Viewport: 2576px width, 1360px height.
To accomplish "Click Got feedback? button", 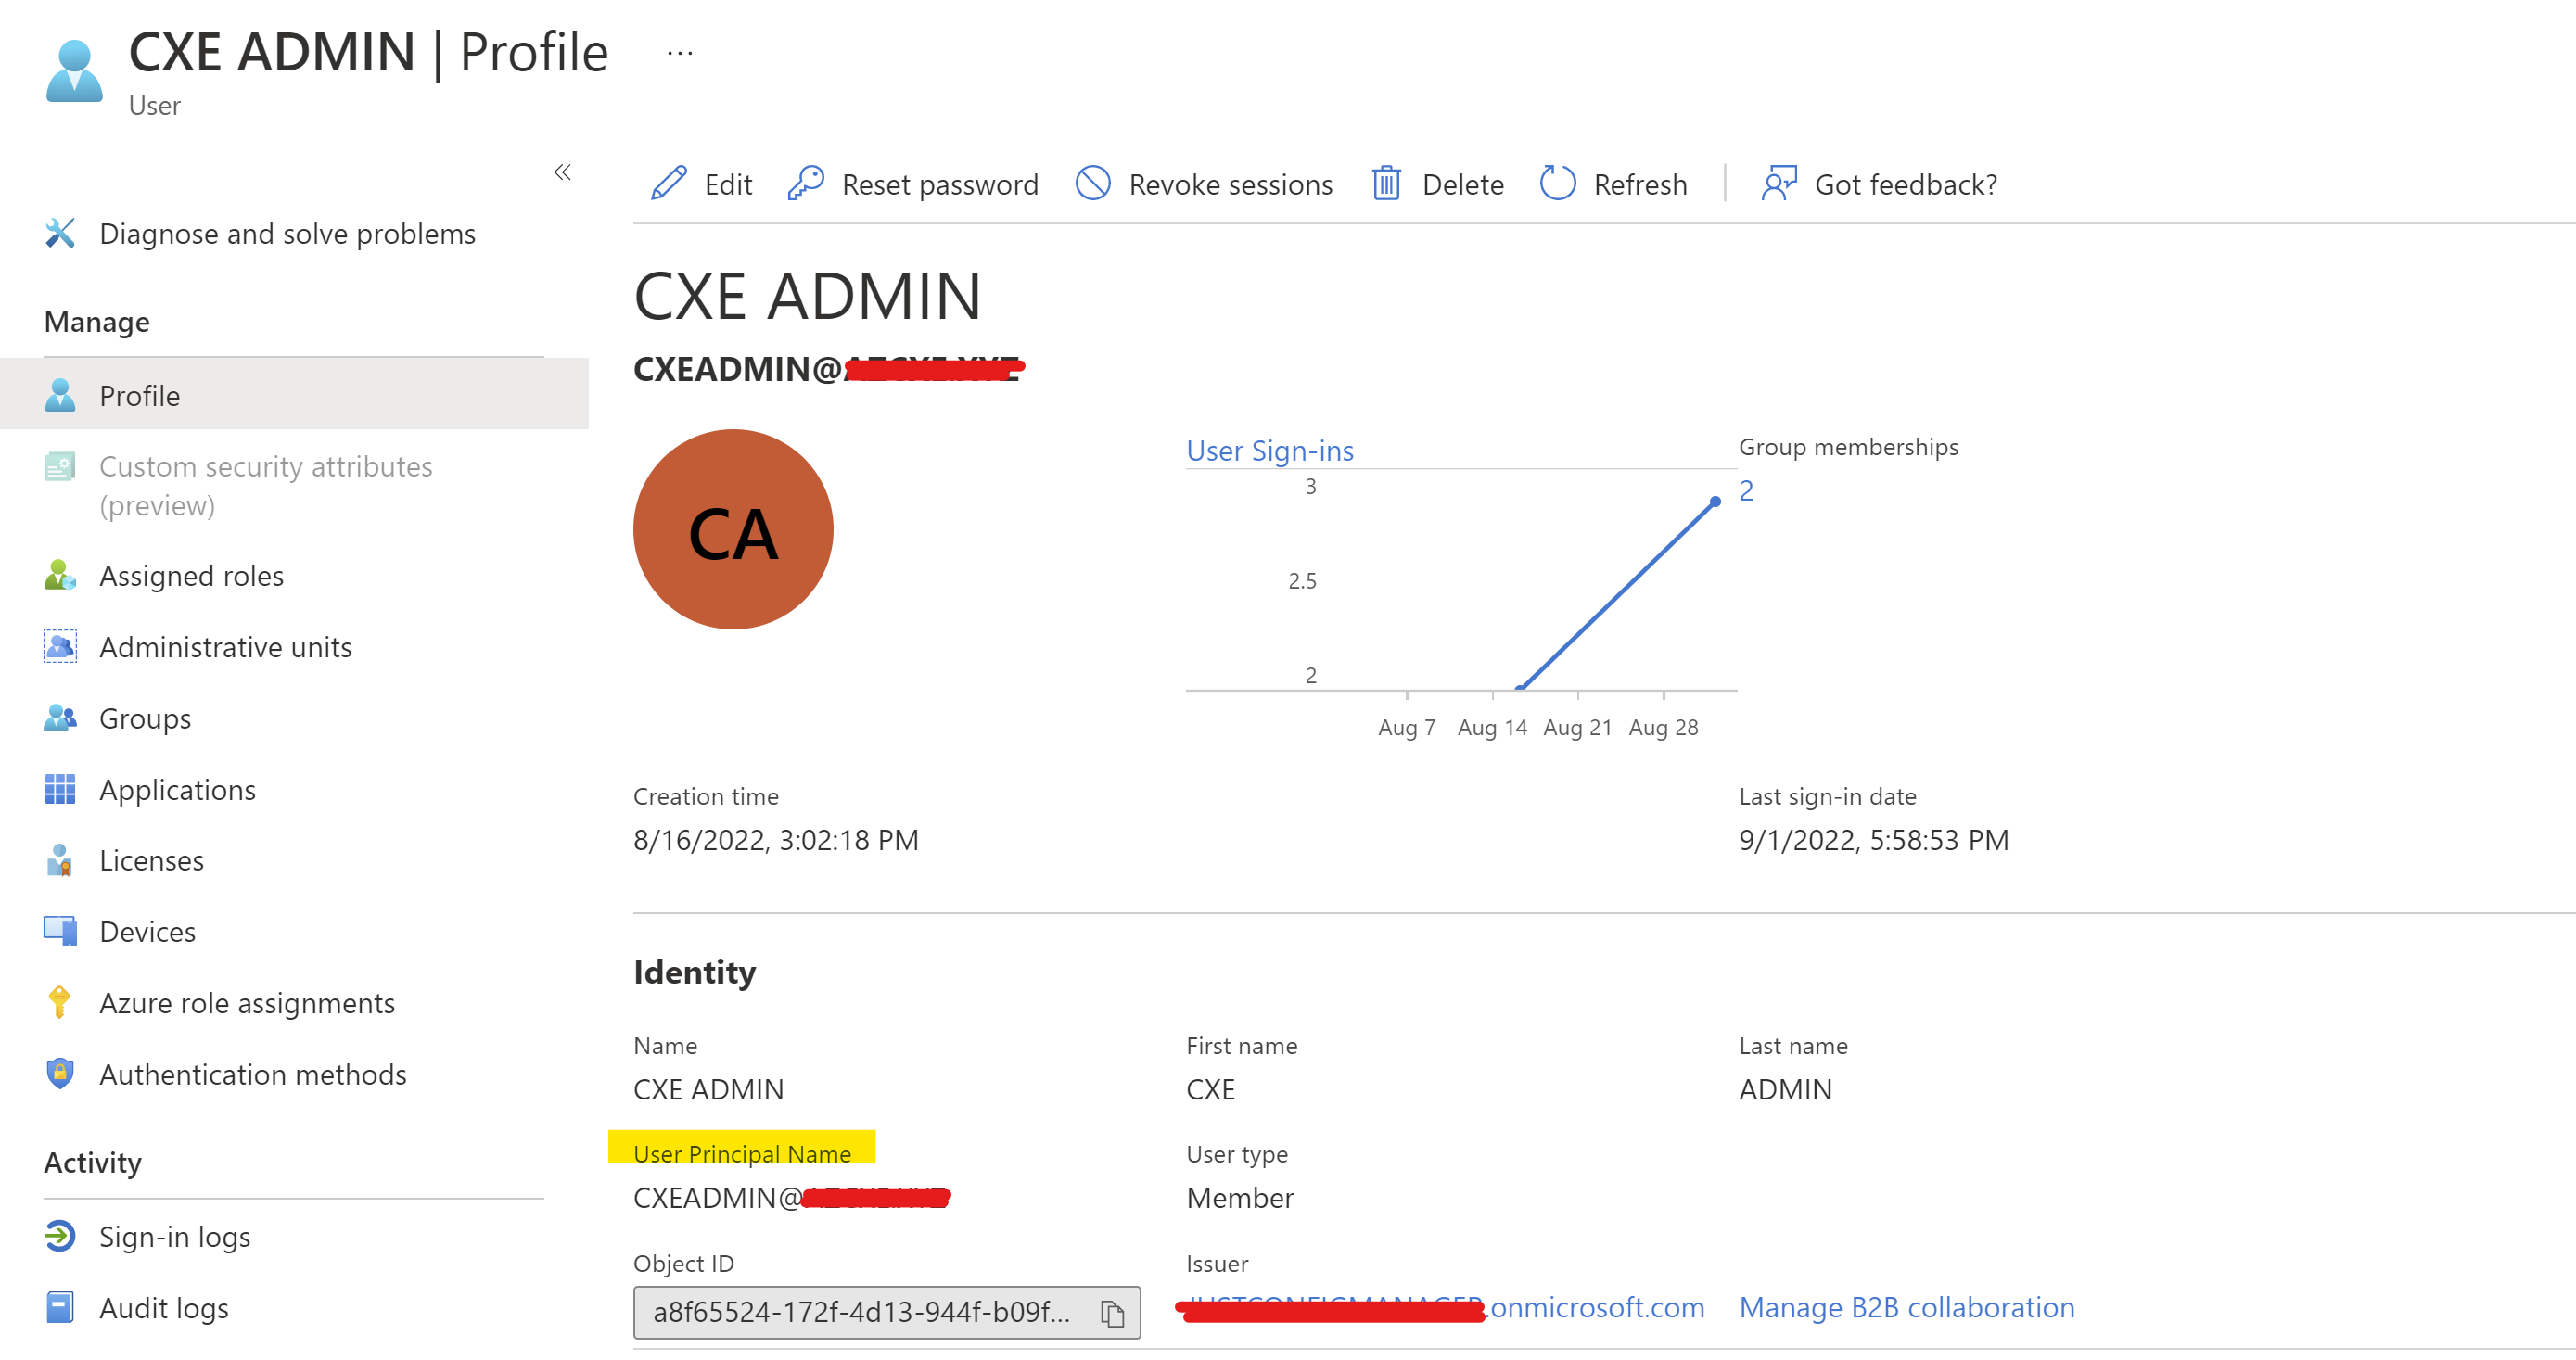I will tap(1905, 184).
